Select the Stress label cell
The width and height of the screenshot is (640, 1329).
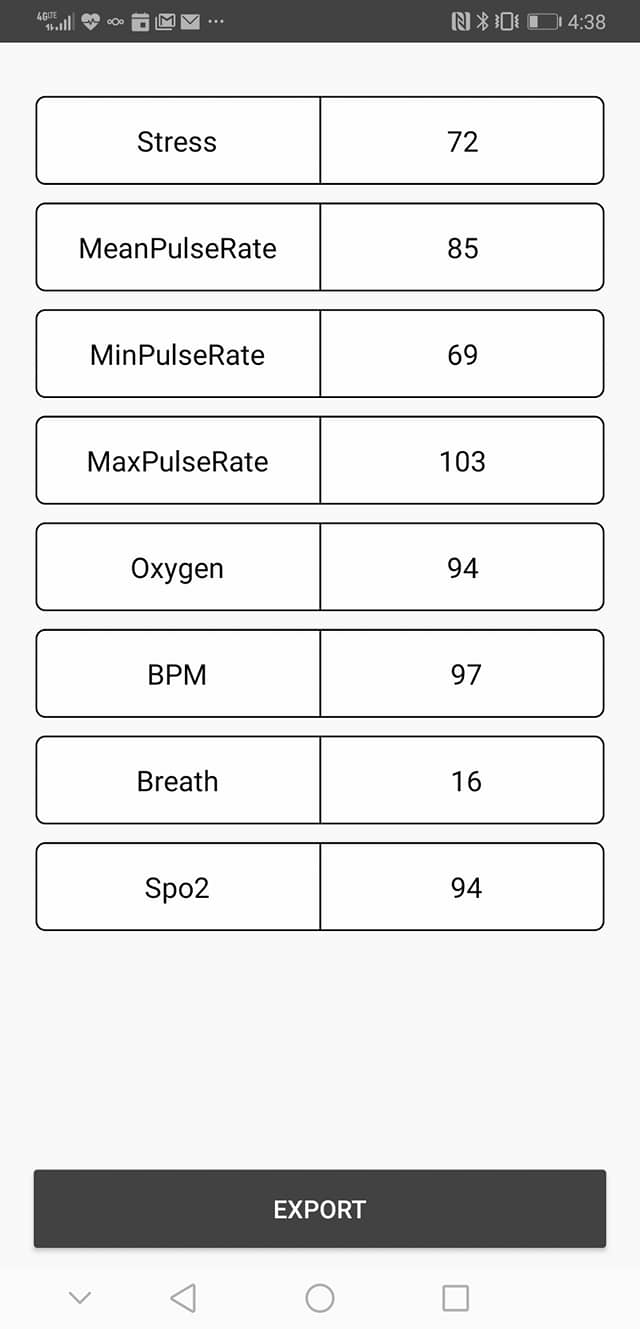click(x=178, y=141)
